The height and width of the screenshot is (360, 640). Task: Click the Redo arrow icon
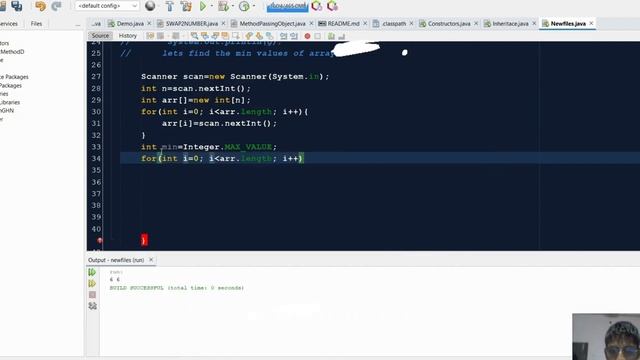point(56,6)
